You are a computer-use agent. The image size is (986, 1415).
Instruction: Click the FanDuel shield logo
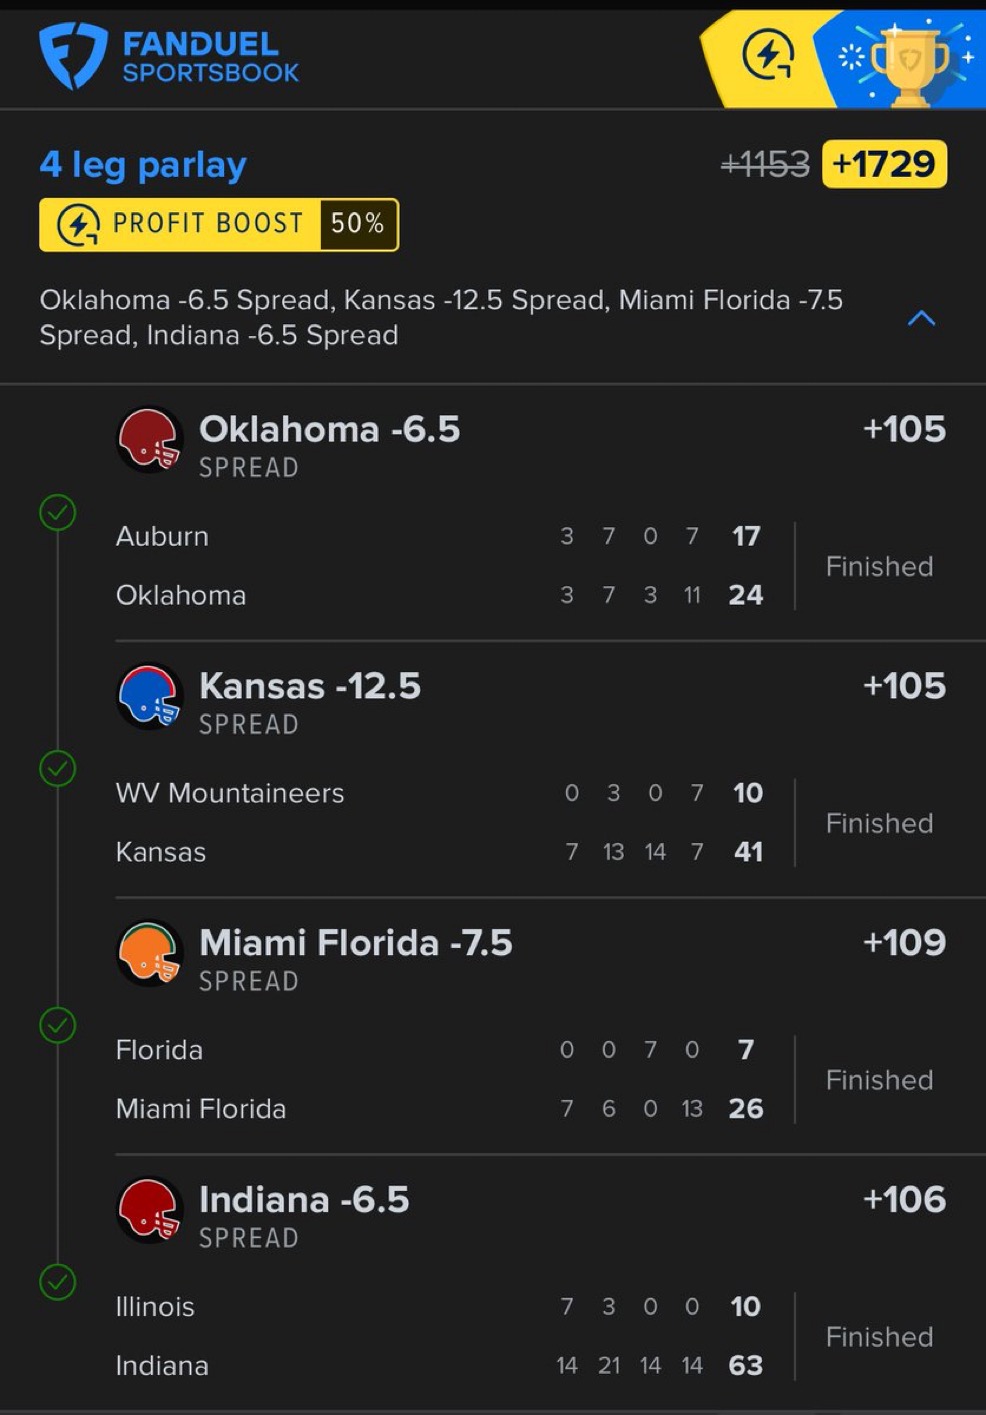click(72, 56)
